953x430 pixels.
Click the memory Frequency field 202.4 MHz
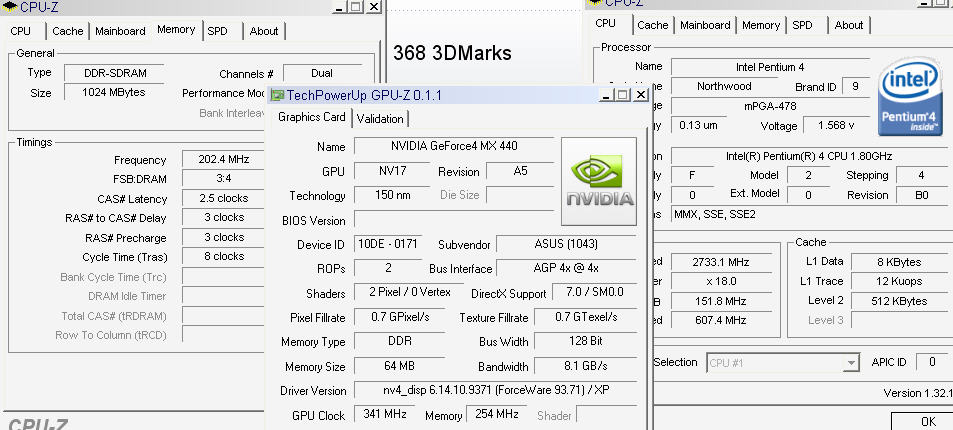pos(224,159)
